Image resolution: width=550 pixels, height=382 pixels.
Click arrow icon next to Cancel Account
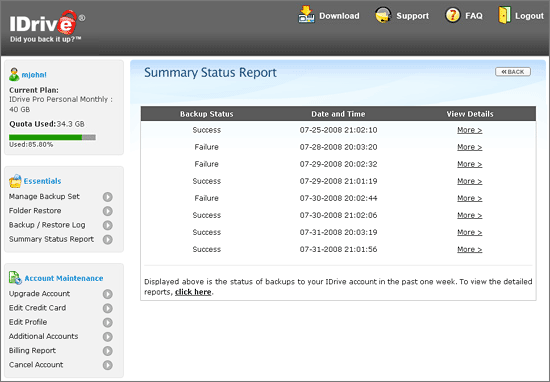click(x=108, y=365)
